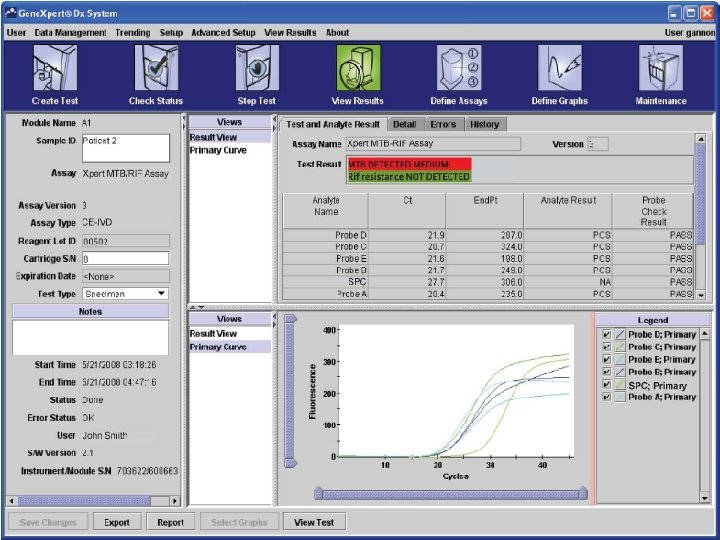The width and height of the screenshot is (720, 540).
Task: Click the Report button
Action: click(170, 523)
